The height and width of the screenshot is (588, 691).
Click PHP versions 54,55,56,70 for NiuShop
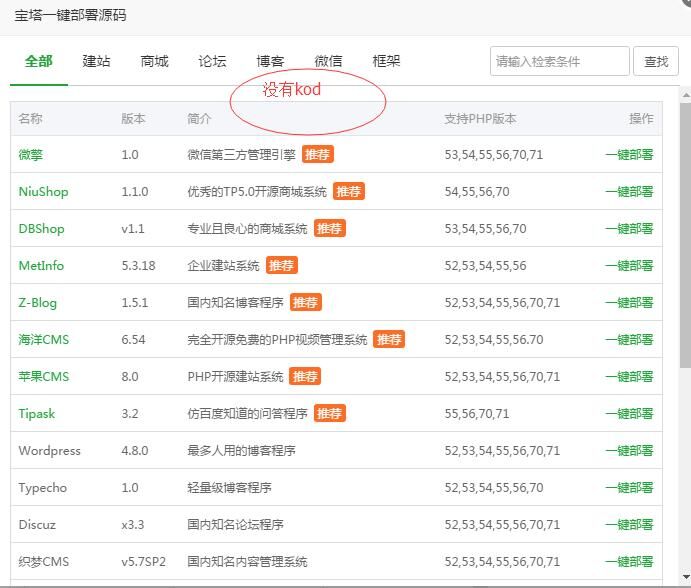pos(477,192)
